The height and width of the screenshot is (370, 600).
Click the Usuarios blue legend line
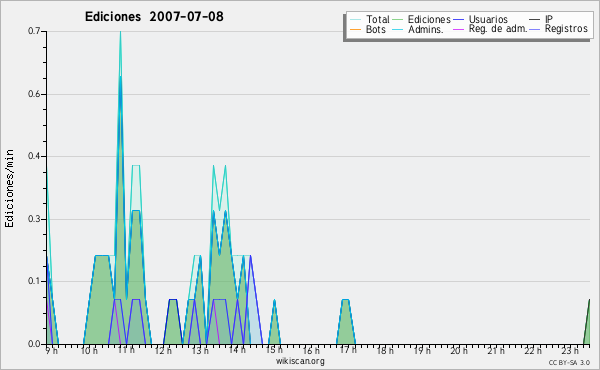(x=458, y=20)
